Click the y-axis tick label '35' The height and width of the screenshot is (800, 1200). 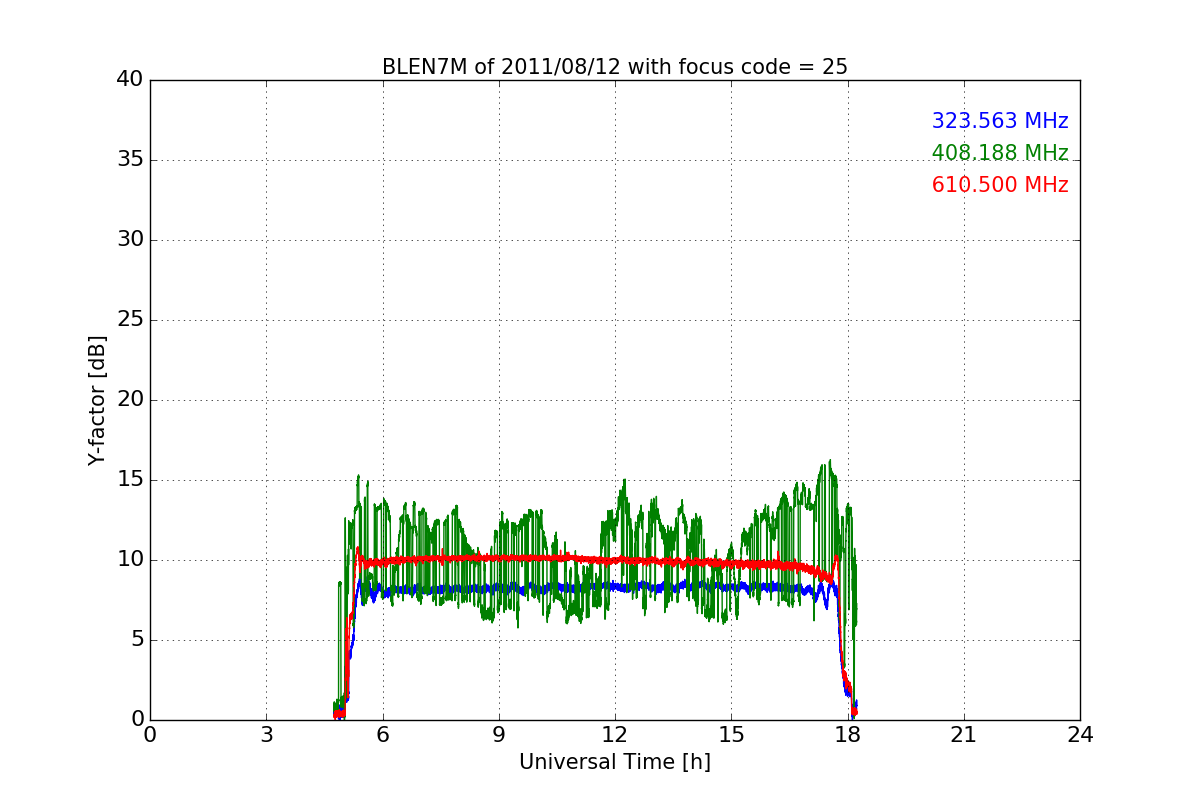tap(129, 160)
